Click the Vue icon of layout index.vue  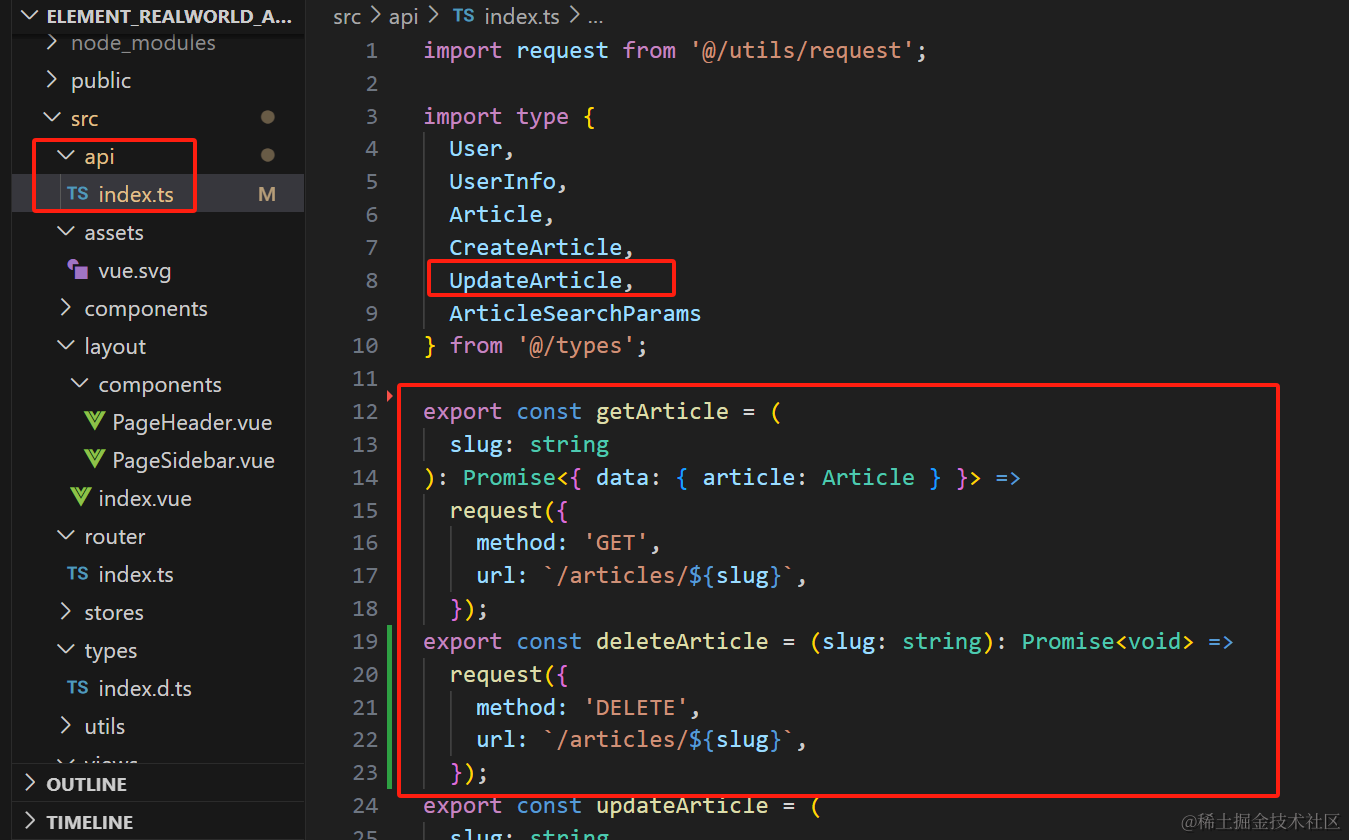(x=81, y=498)
